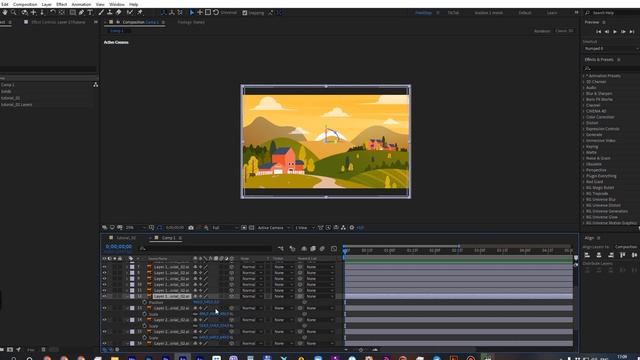Align layers horizontally centered in Align panel

pos(599,255)
